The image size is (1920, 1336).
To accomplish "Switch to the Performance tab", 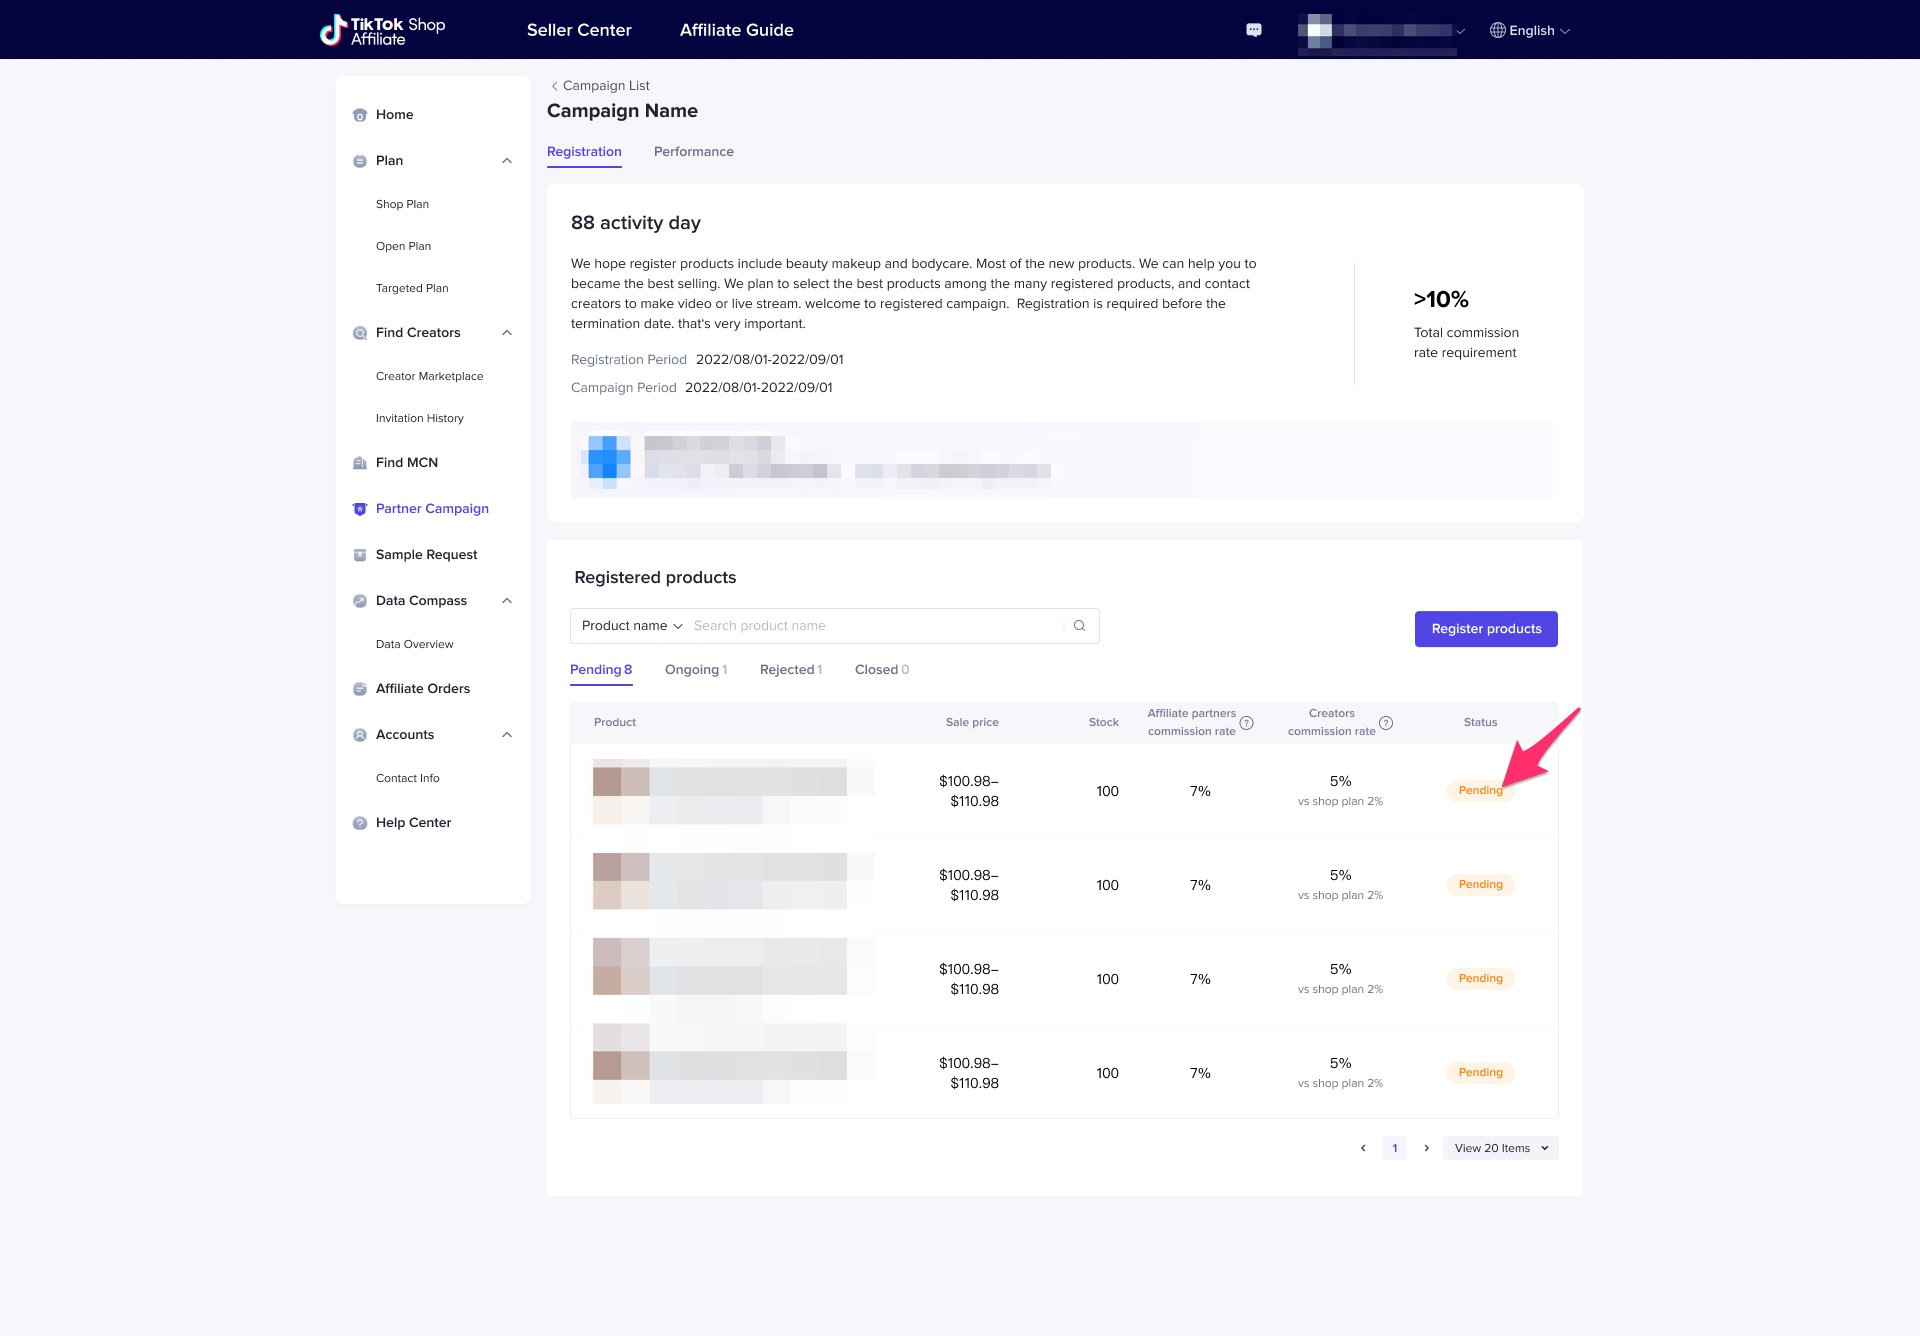I will point(693,152).
